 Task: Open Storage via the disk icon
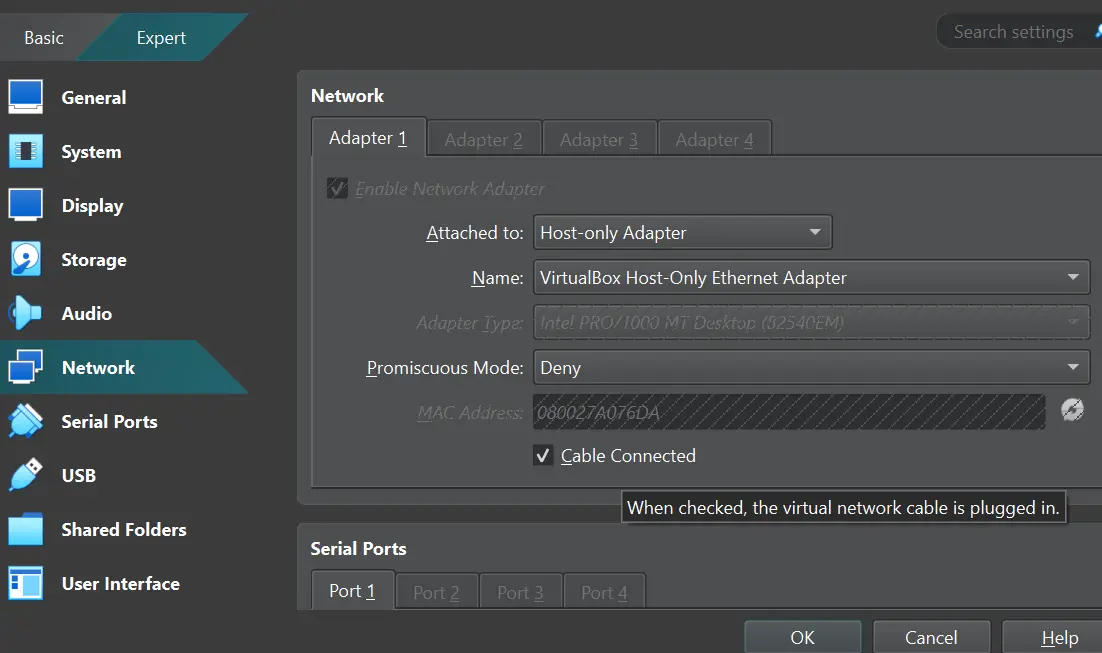pos(26,259)
